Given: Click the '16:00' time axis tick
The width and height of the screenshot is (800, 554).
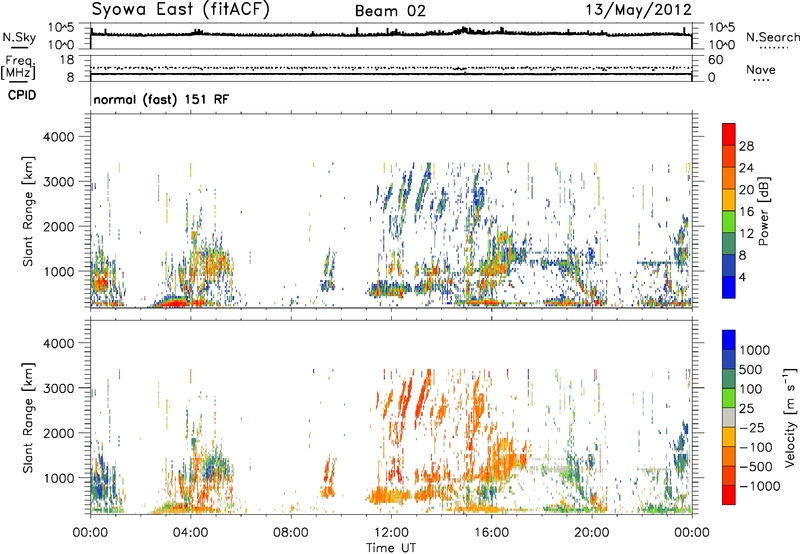Looking at the screenshot, I should (x=491, y=533).
